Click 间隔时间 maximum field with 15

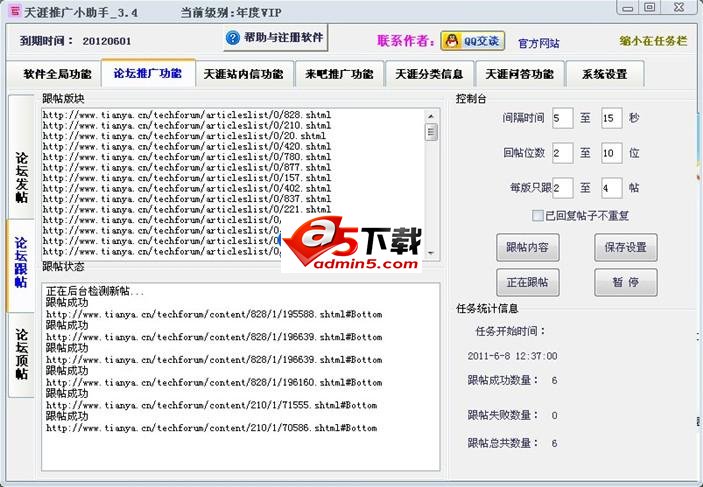(612, 118)
